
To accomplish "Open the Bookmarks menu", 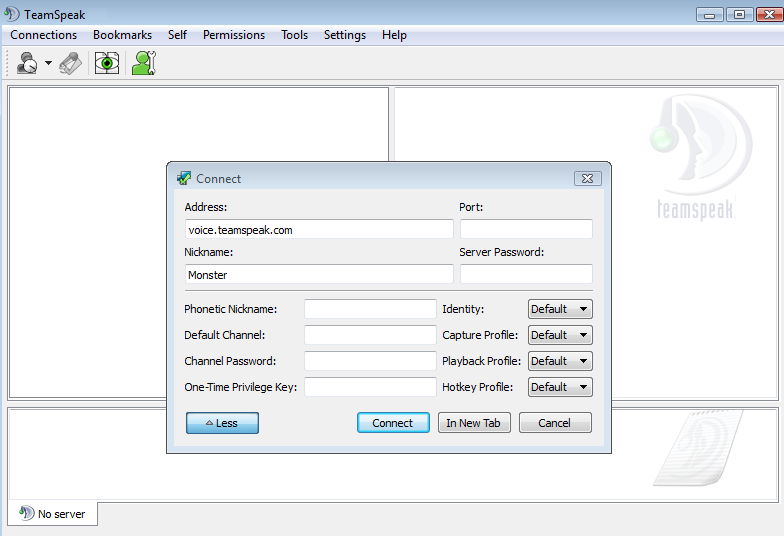I will pos(122,35).
